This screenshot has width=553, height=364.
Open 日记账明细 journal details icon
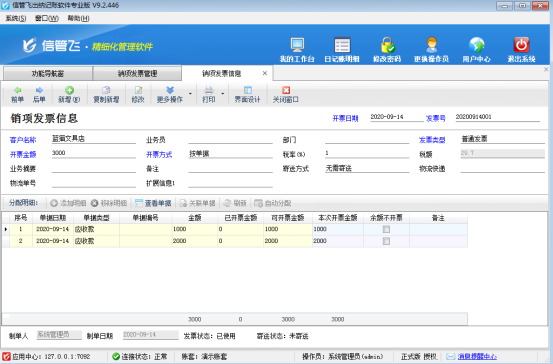pyautogui.click(x=342, y=45)
